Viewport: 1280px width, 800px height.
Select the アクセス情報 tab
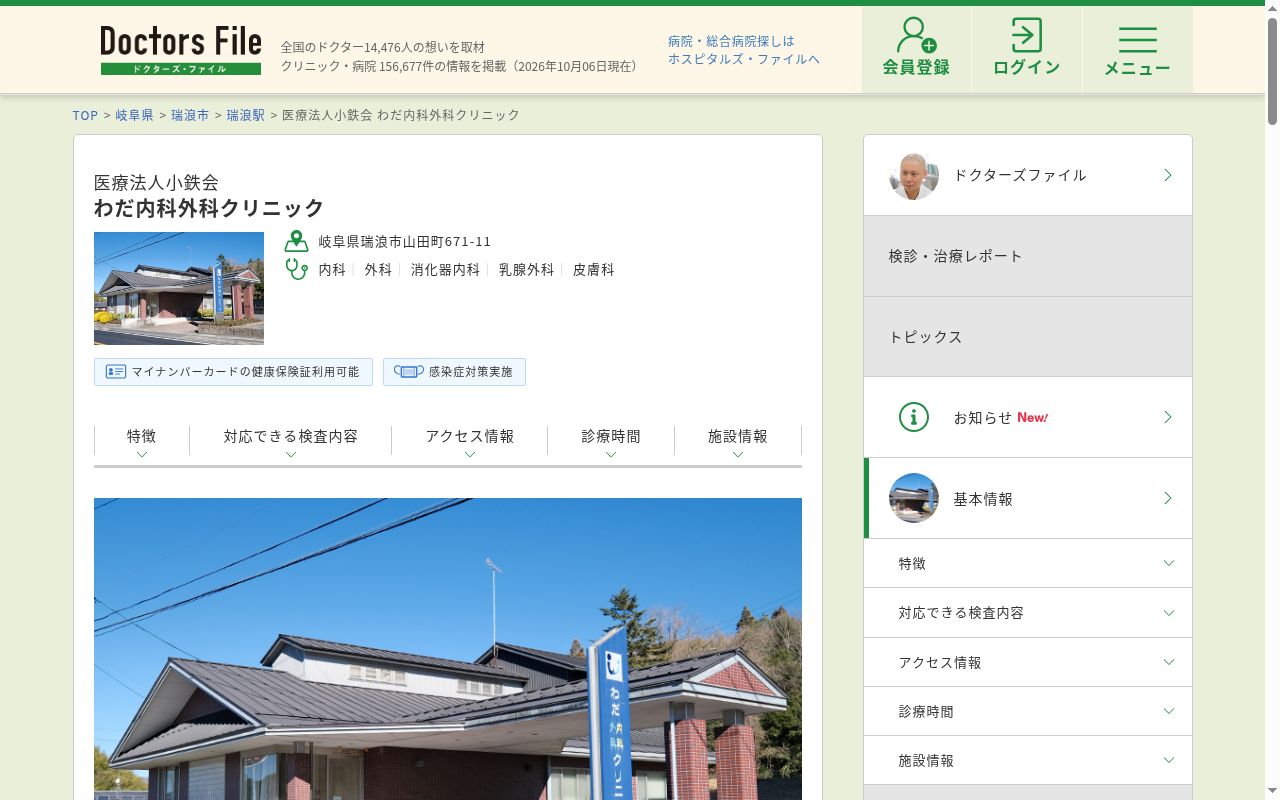(x=470, y=441)
